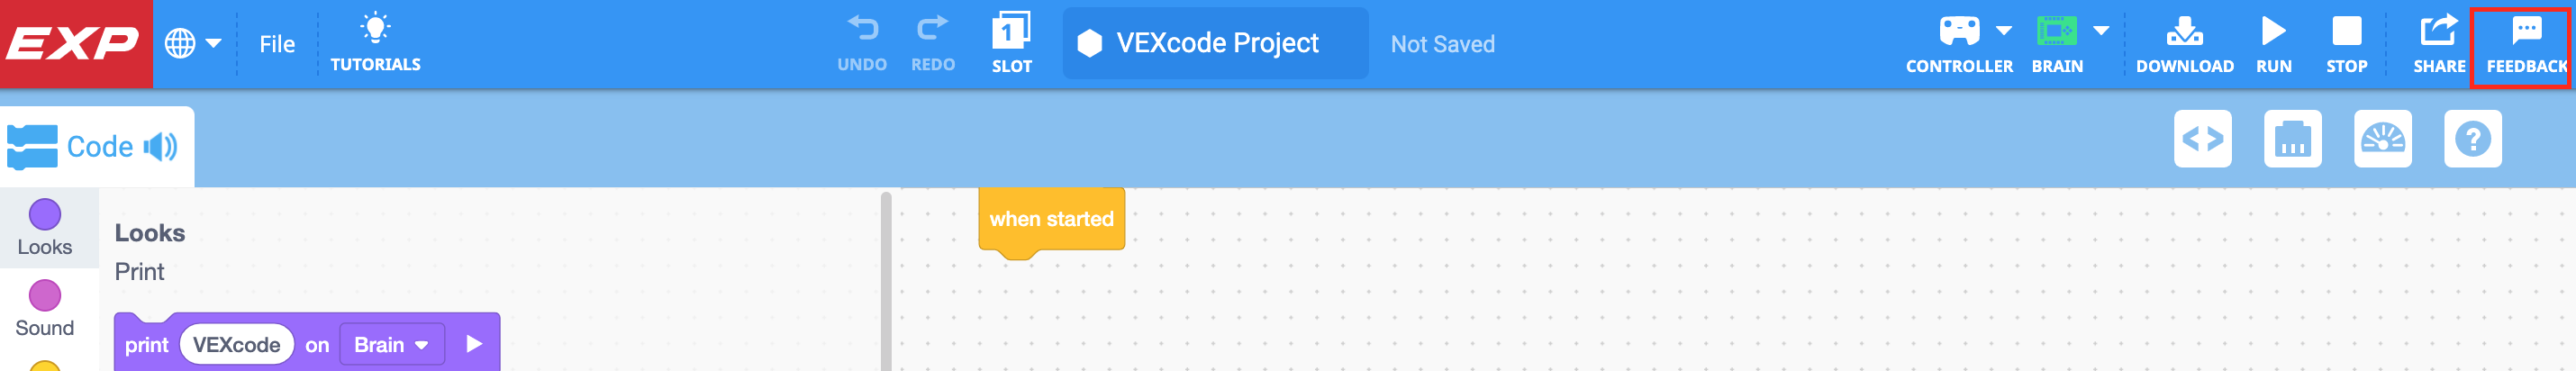Click the VEXcode Project name field
The image size is (2576, 371).
[x=1215, y=43]
